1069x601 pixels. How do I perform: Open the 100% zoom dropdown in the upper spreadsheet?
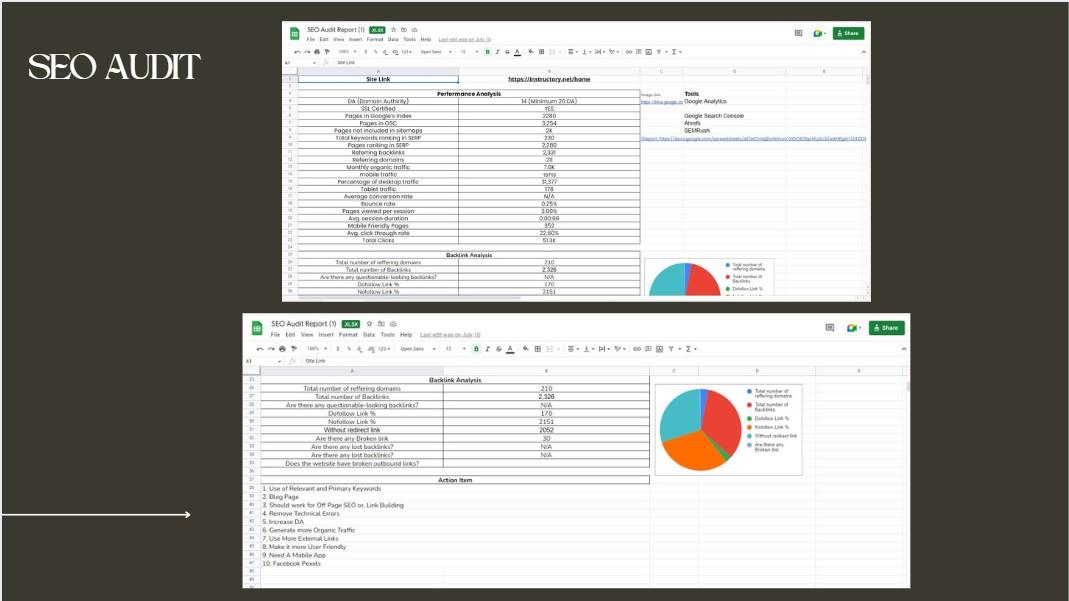pos(346,51)
